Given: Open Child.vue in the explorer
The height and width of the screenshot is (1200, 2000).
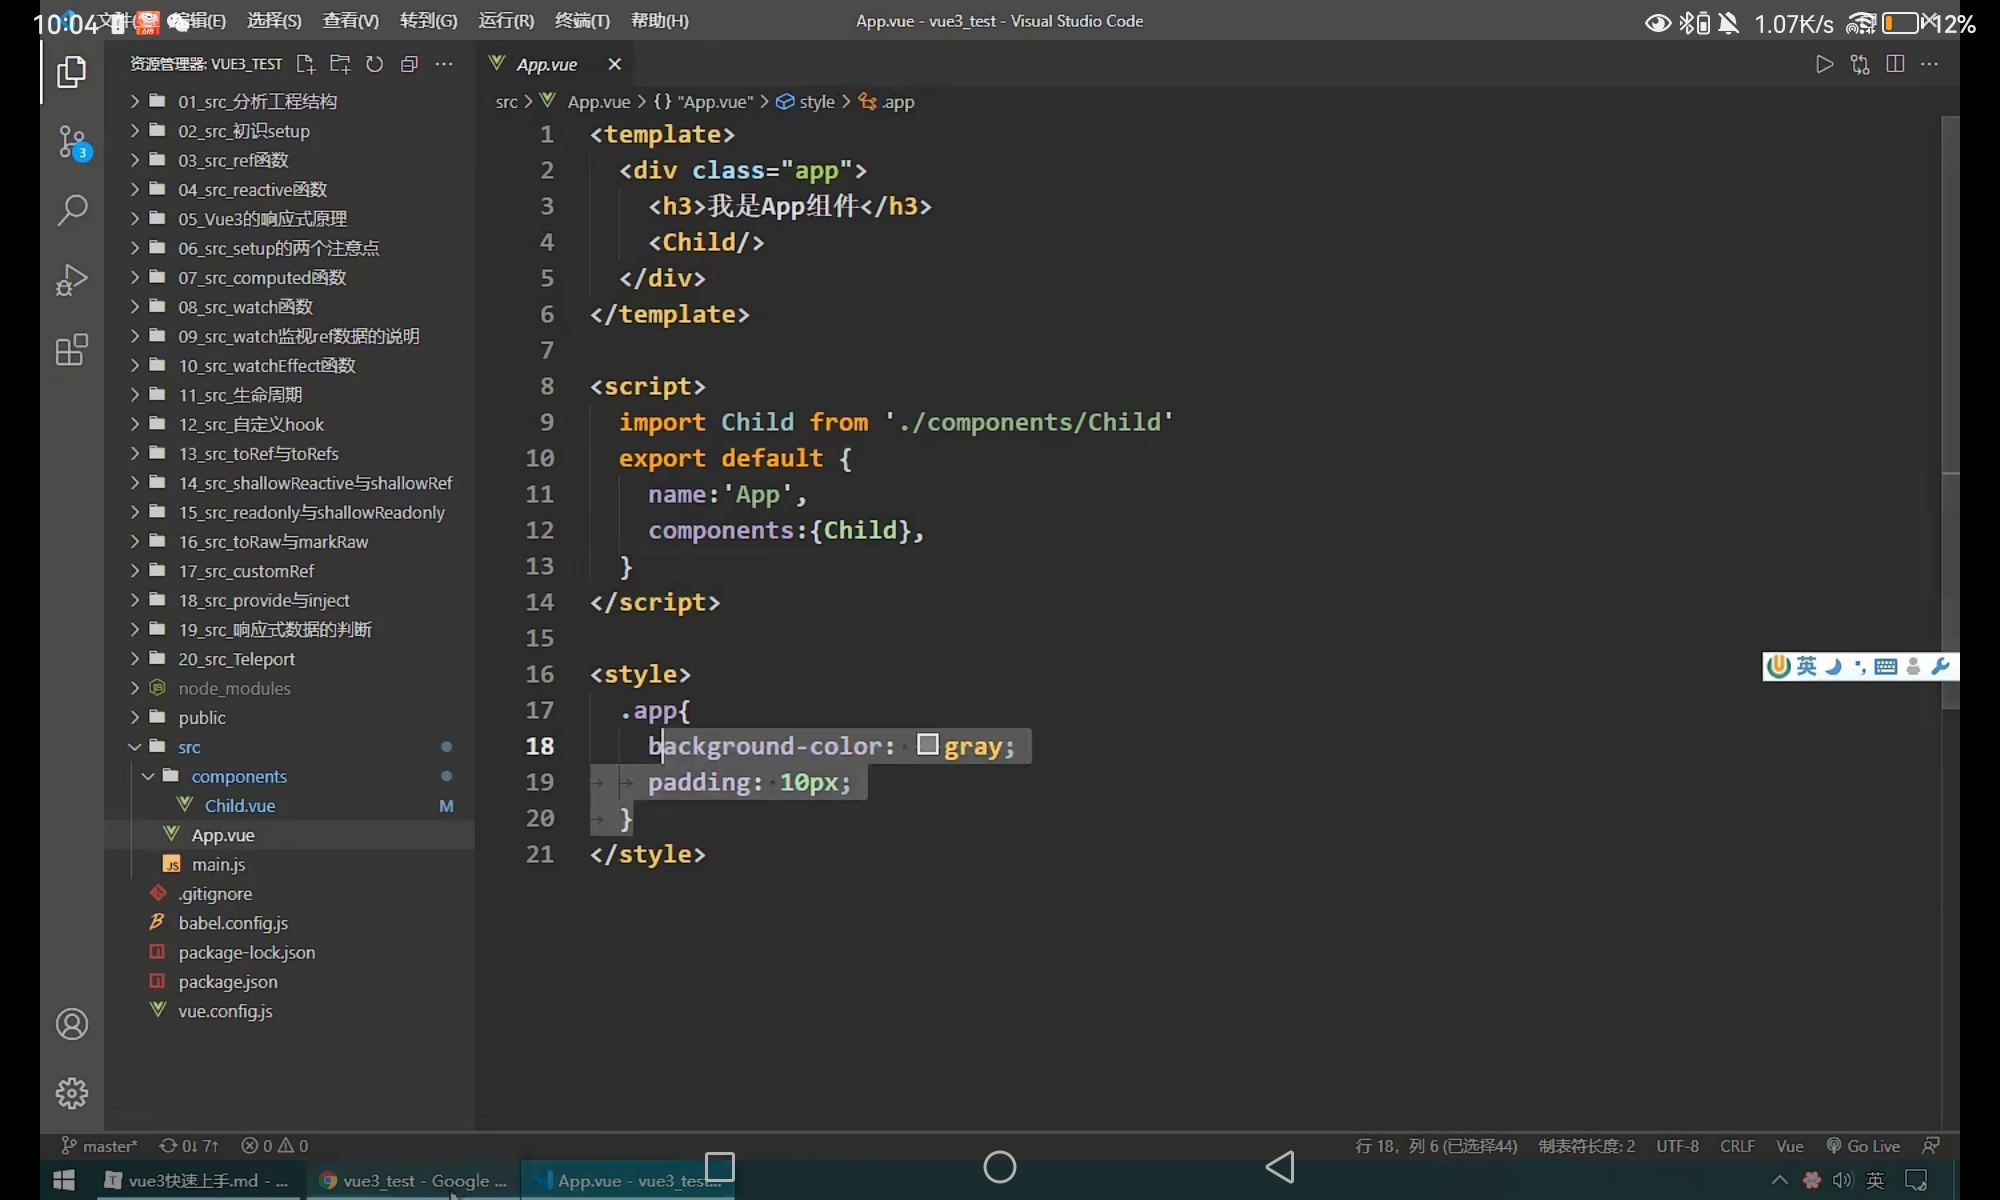Looking at the screenshot, I should click(x=240, y=806).
